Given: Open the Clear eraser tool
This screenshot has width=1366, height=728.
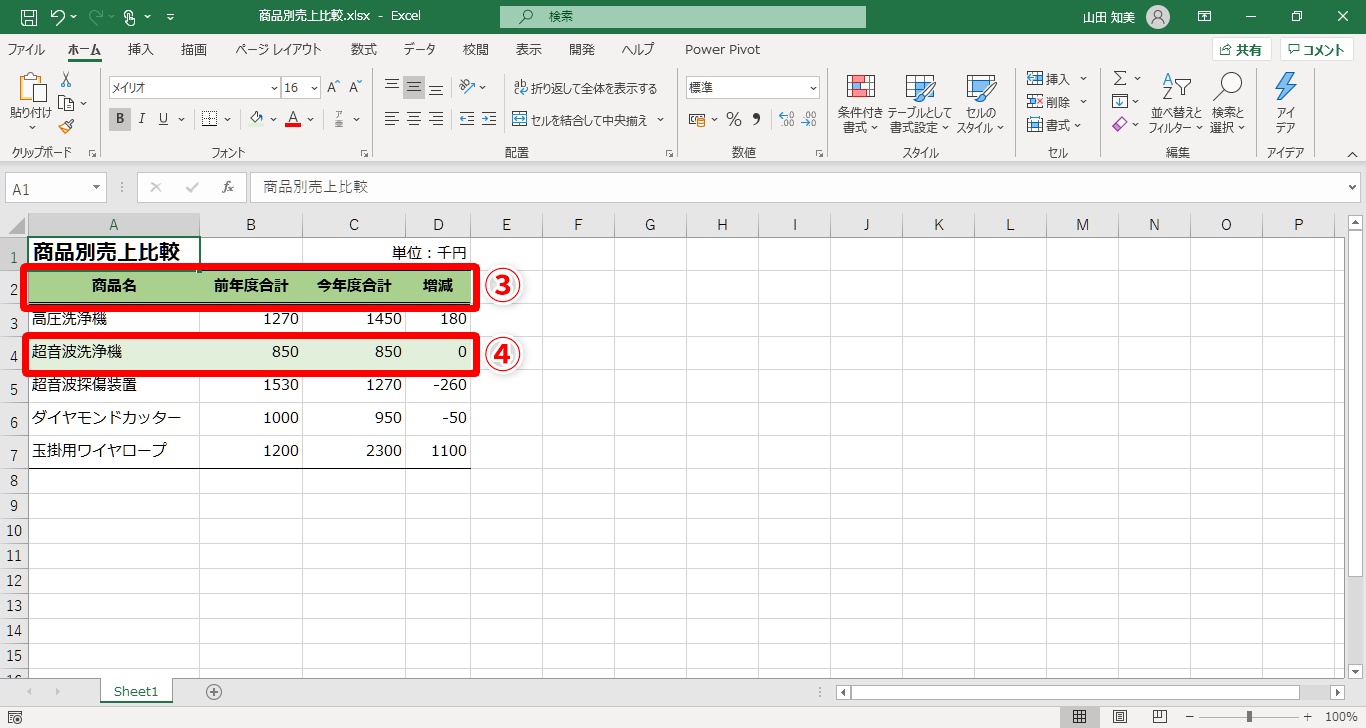Looking at the screenshot, I should point(1120,124).
